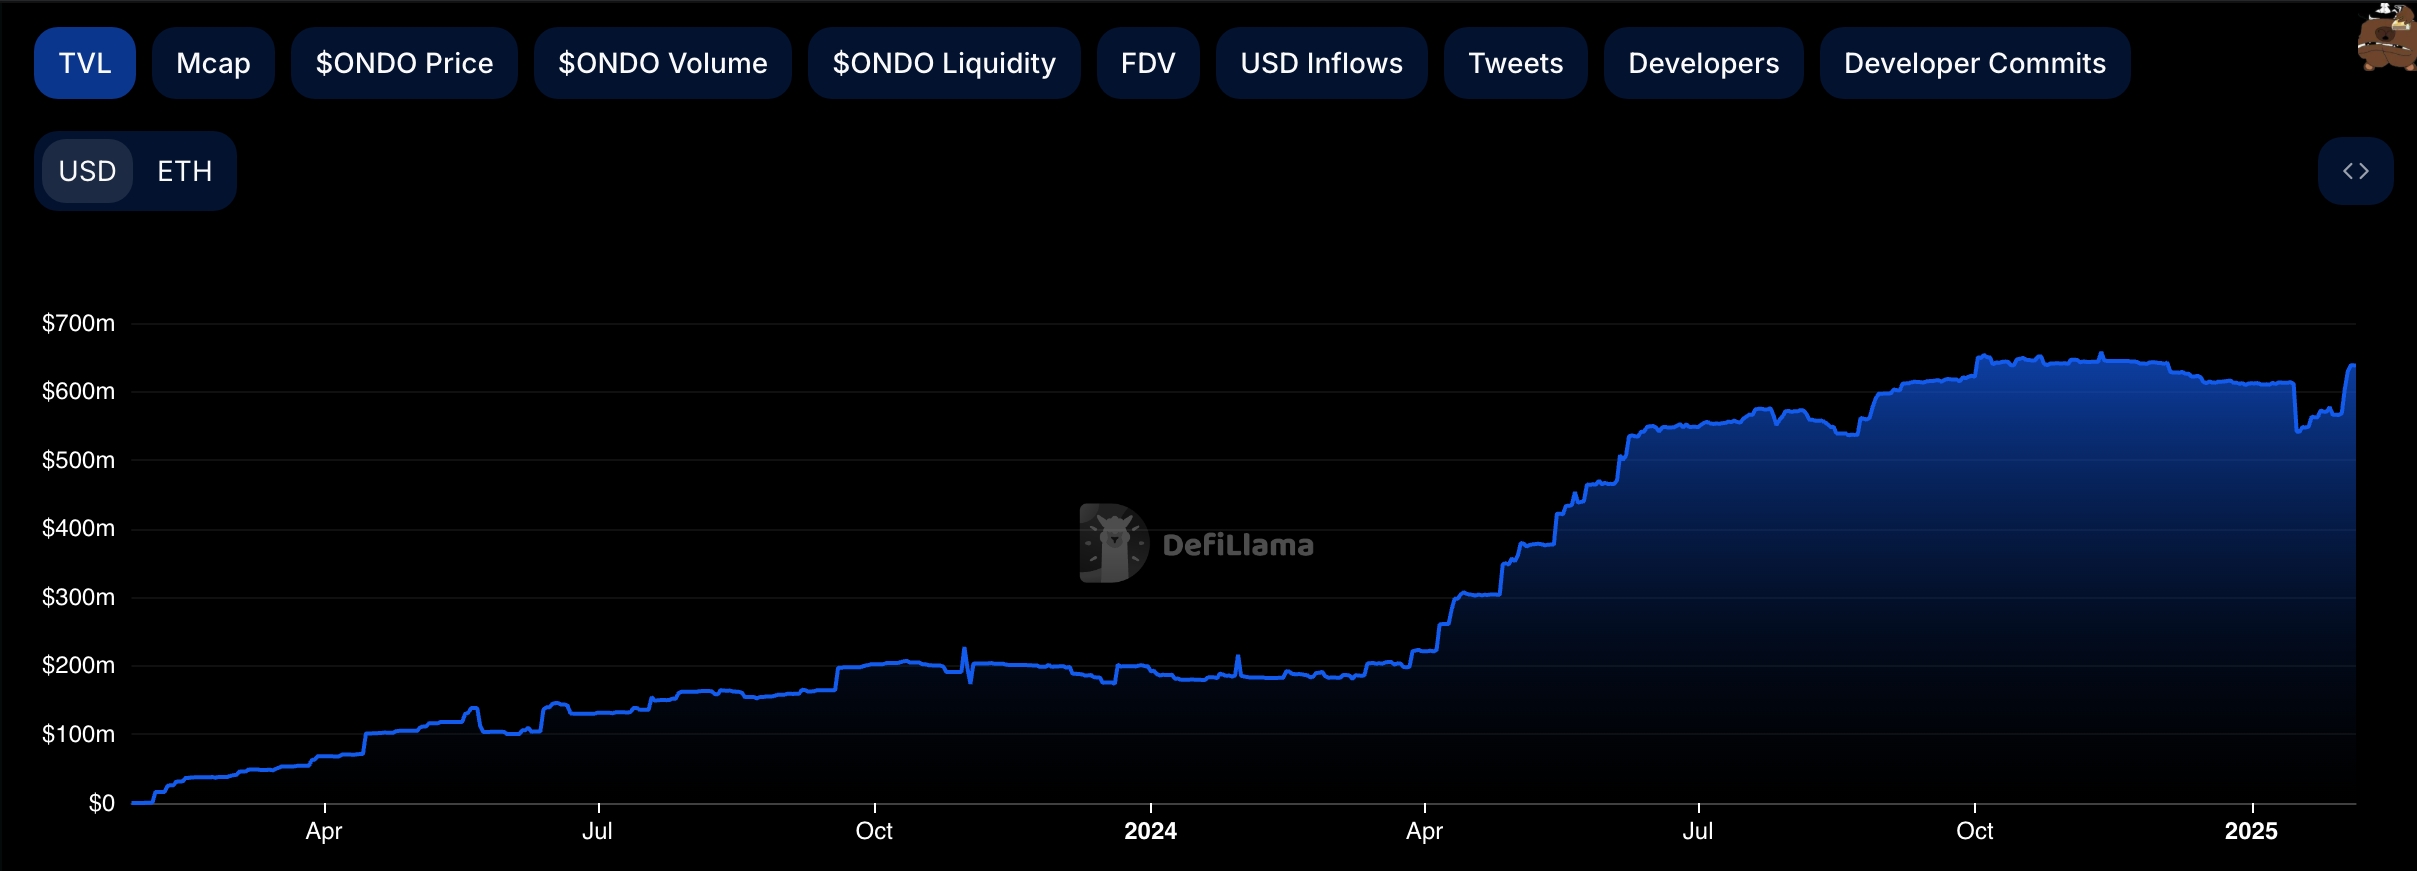
Task: Enable Developer Commits metric
Action: pyautogui.click(x=1975, y=63)
